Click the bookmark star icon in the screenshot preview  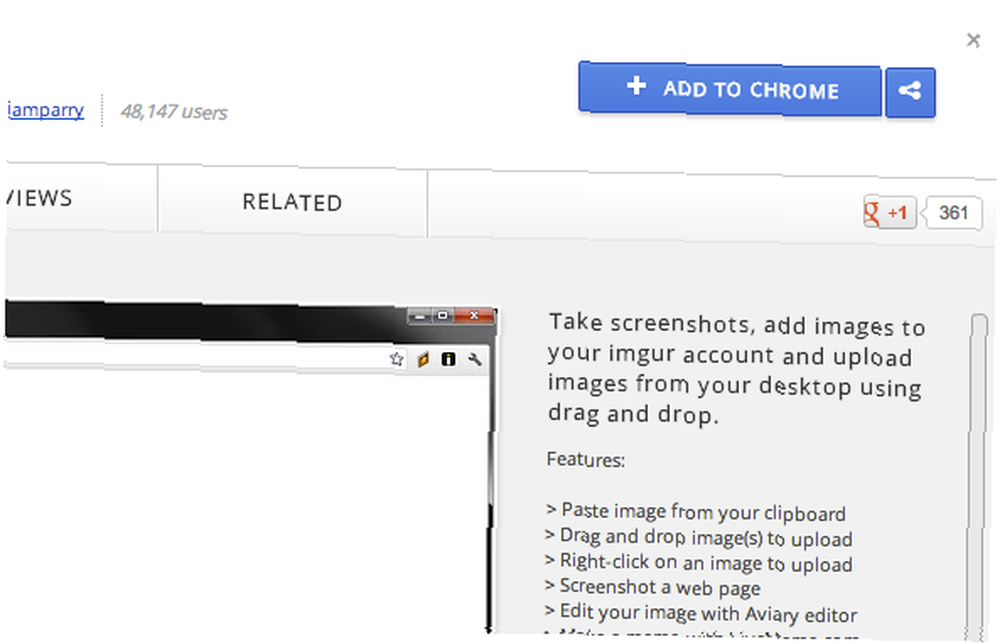coord(397,359)
